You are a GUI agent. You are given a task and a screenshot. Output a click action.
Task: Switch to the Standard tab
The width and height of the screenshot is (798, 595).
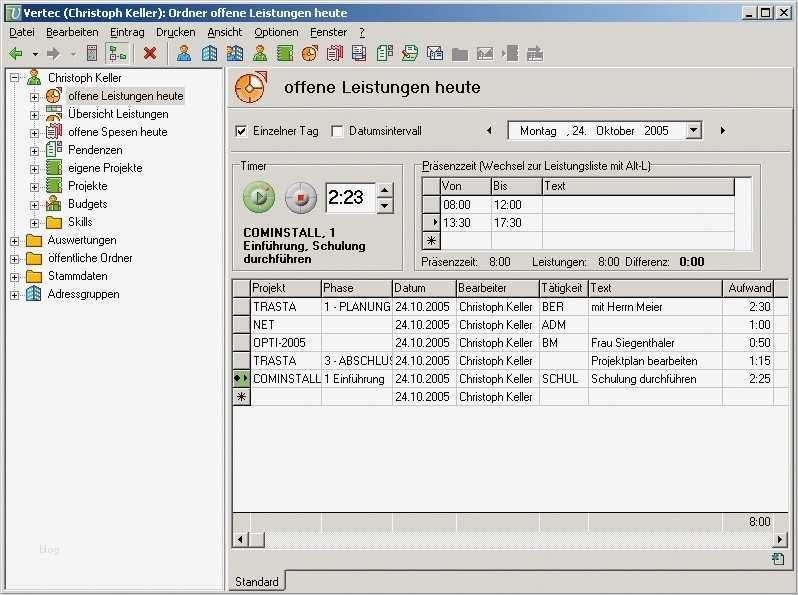coord(257,581)
